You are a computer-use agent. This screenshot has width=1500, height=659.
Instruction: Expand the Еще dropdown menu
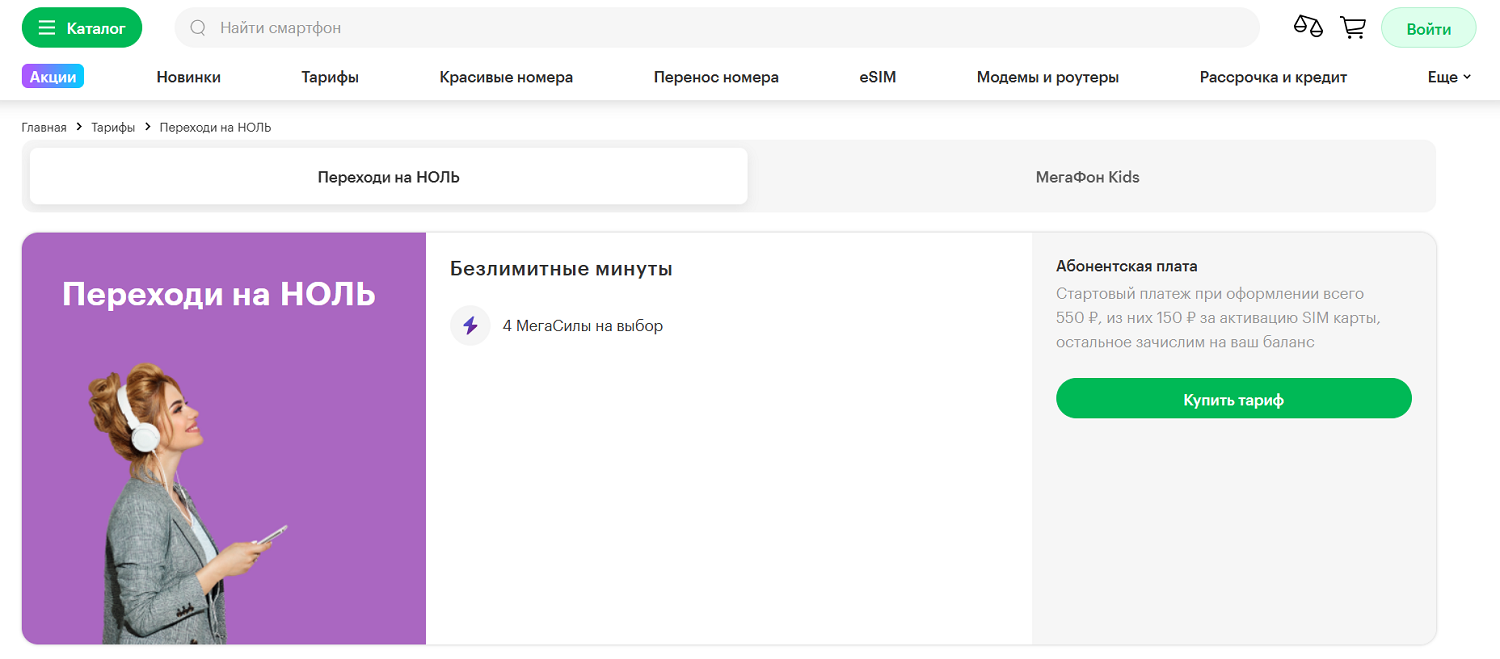tap(1449, 77)
